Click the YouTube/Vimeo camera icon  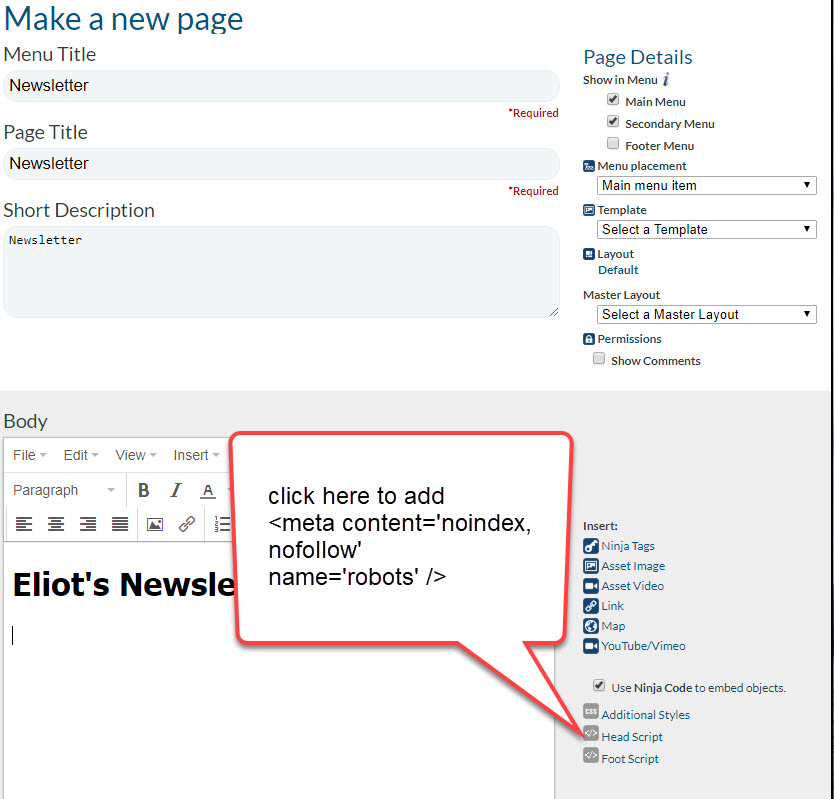point(590,646)
